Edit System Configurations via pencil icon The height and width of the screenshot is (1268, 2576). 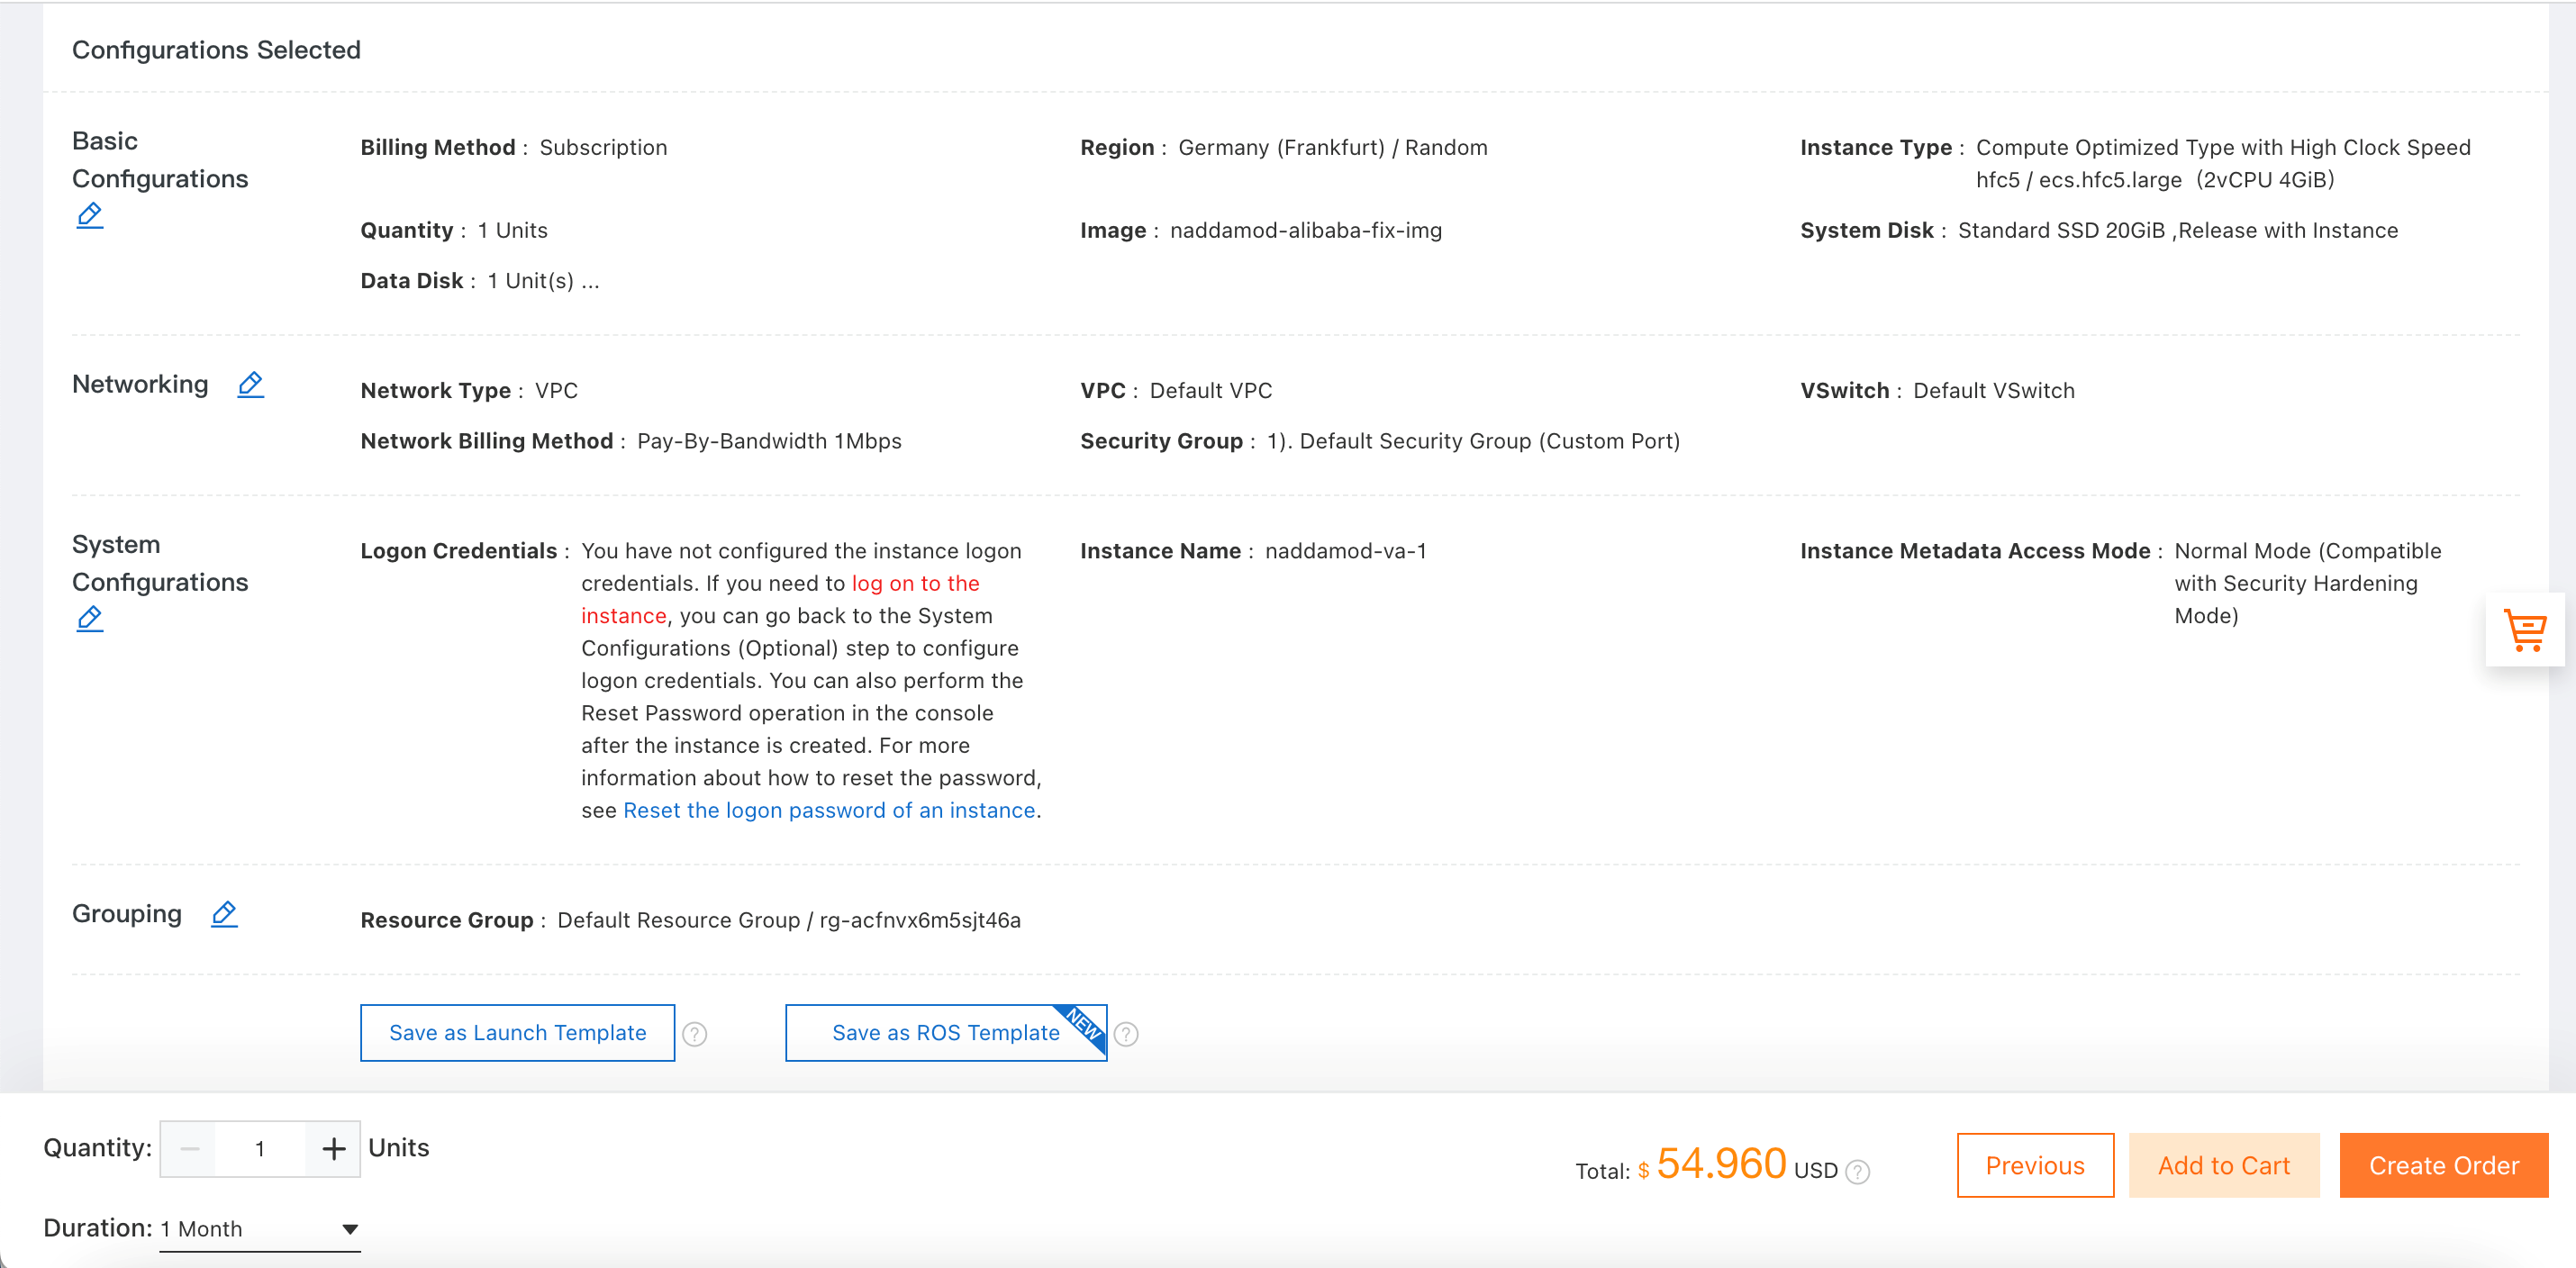point(90,619)
